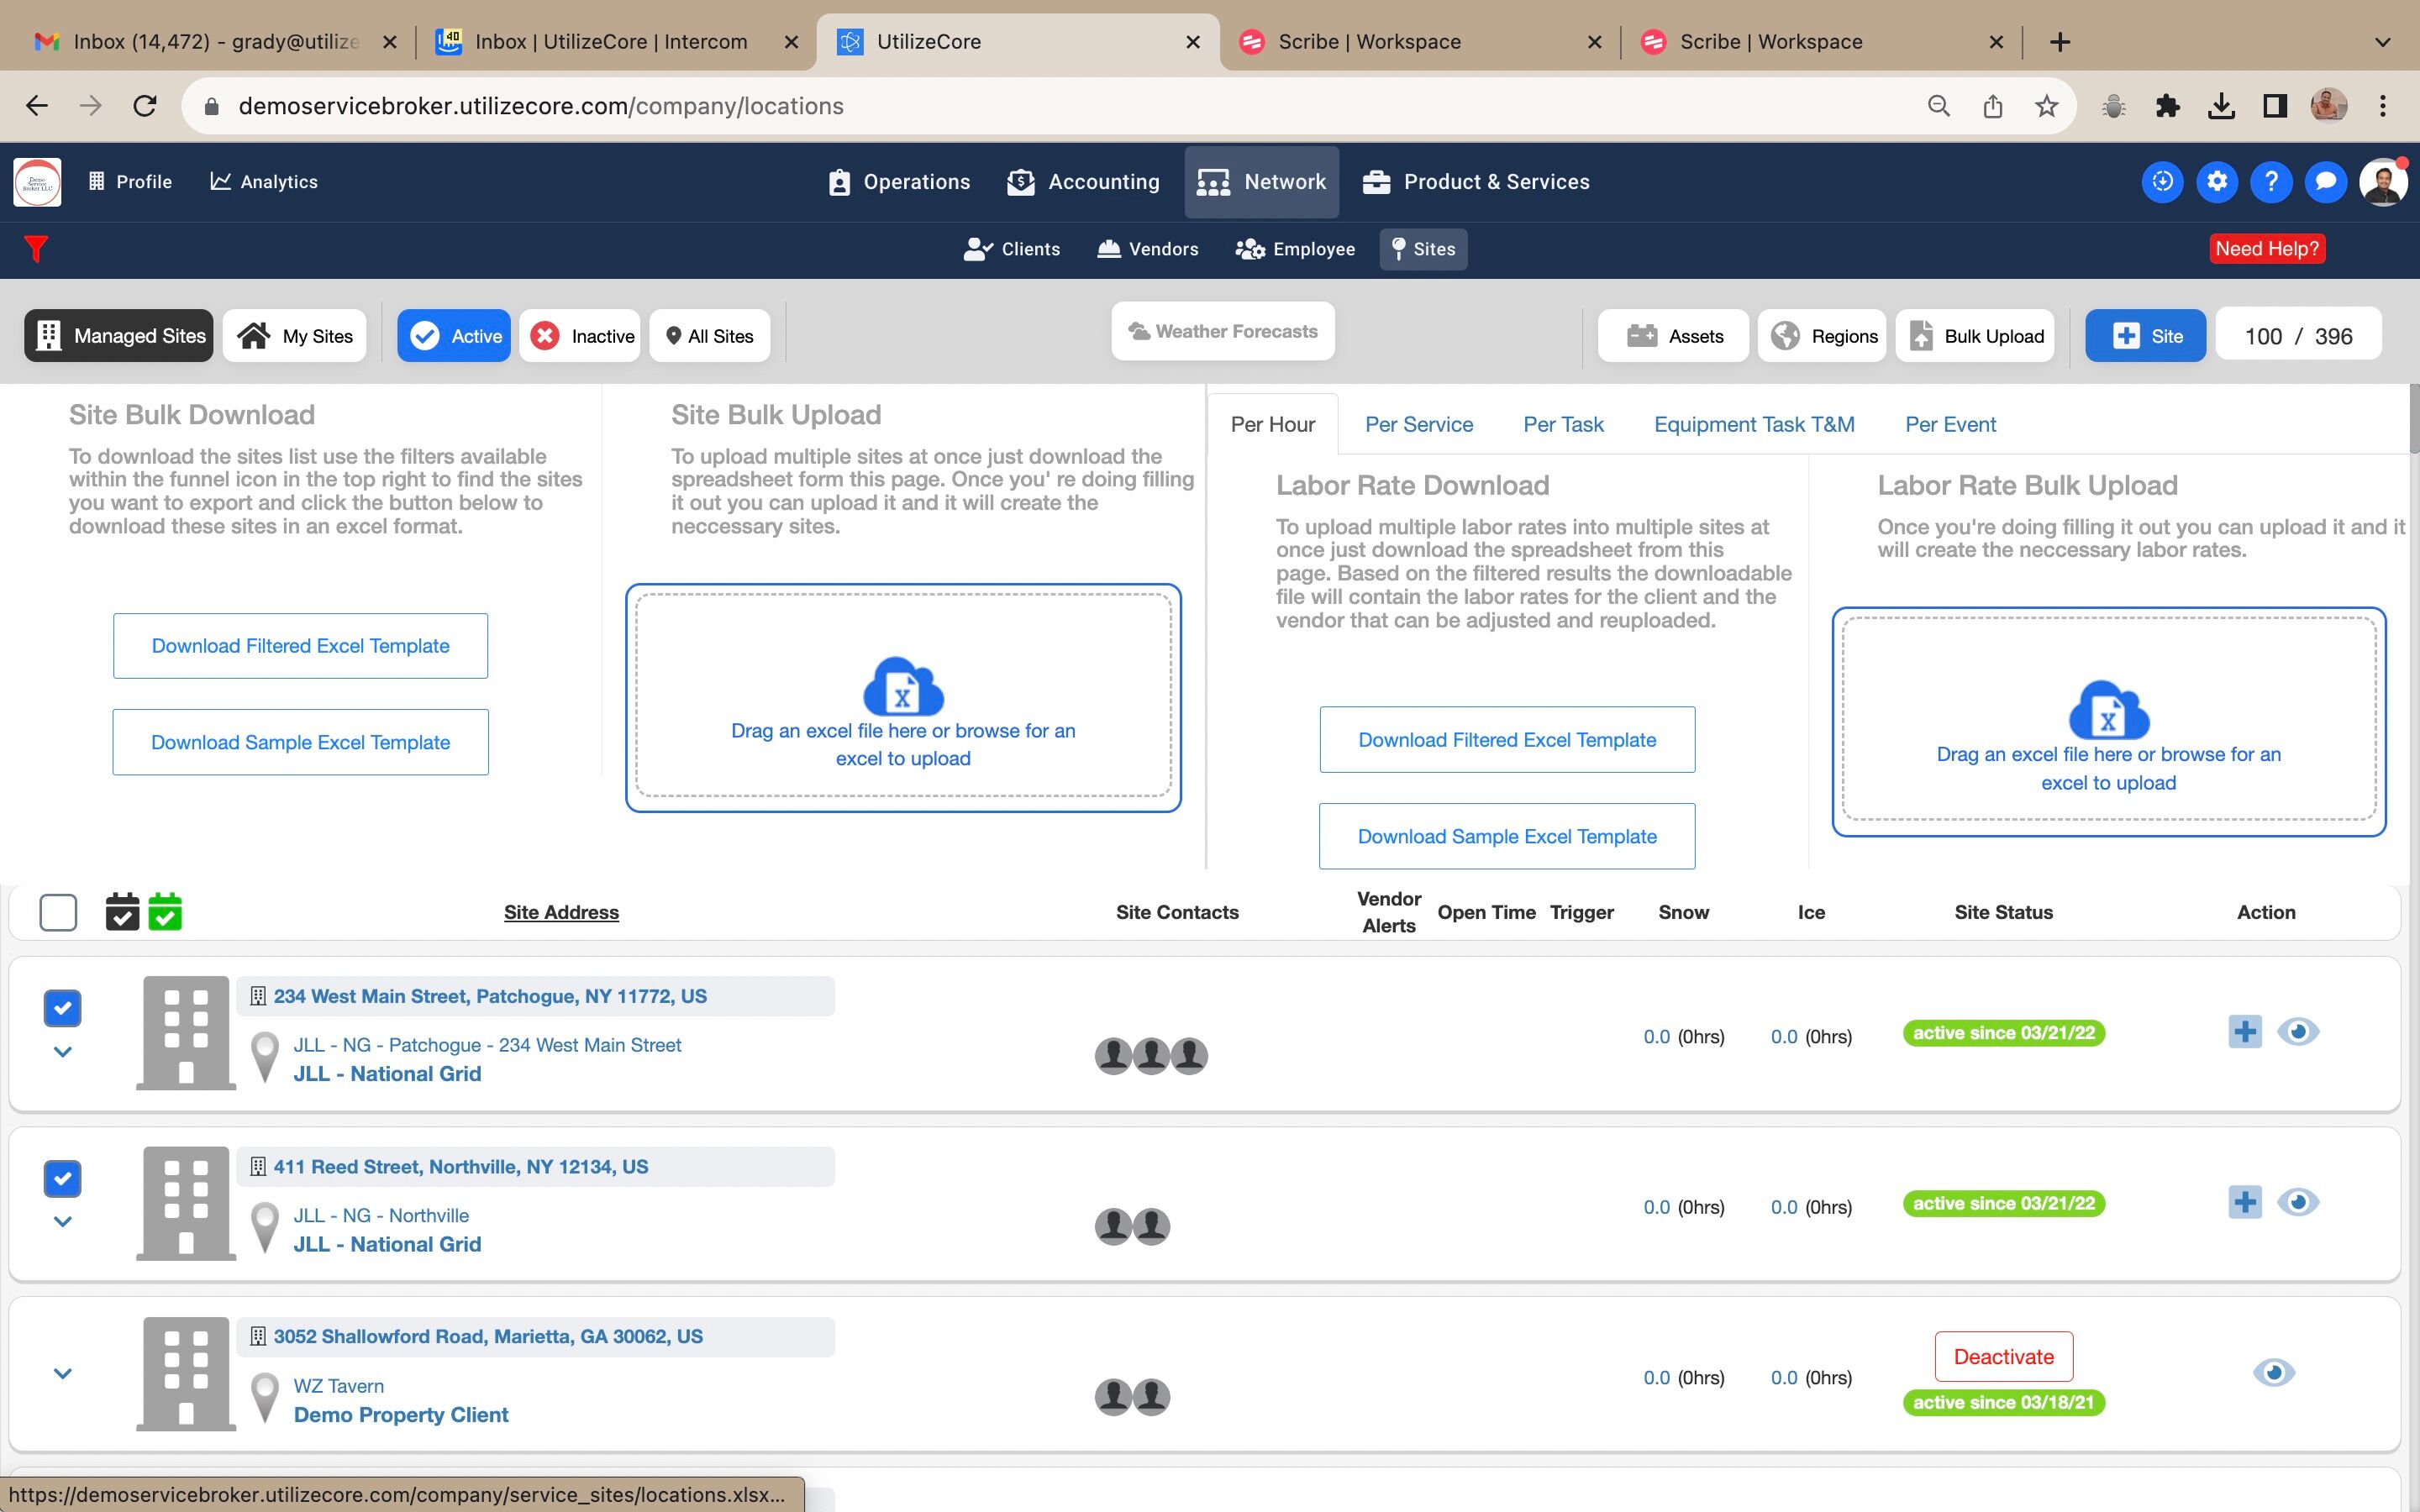The image size is (2420, 1512).
Task: Click the plus icon for Patchogue site
Action: tap(2244, 1031)
